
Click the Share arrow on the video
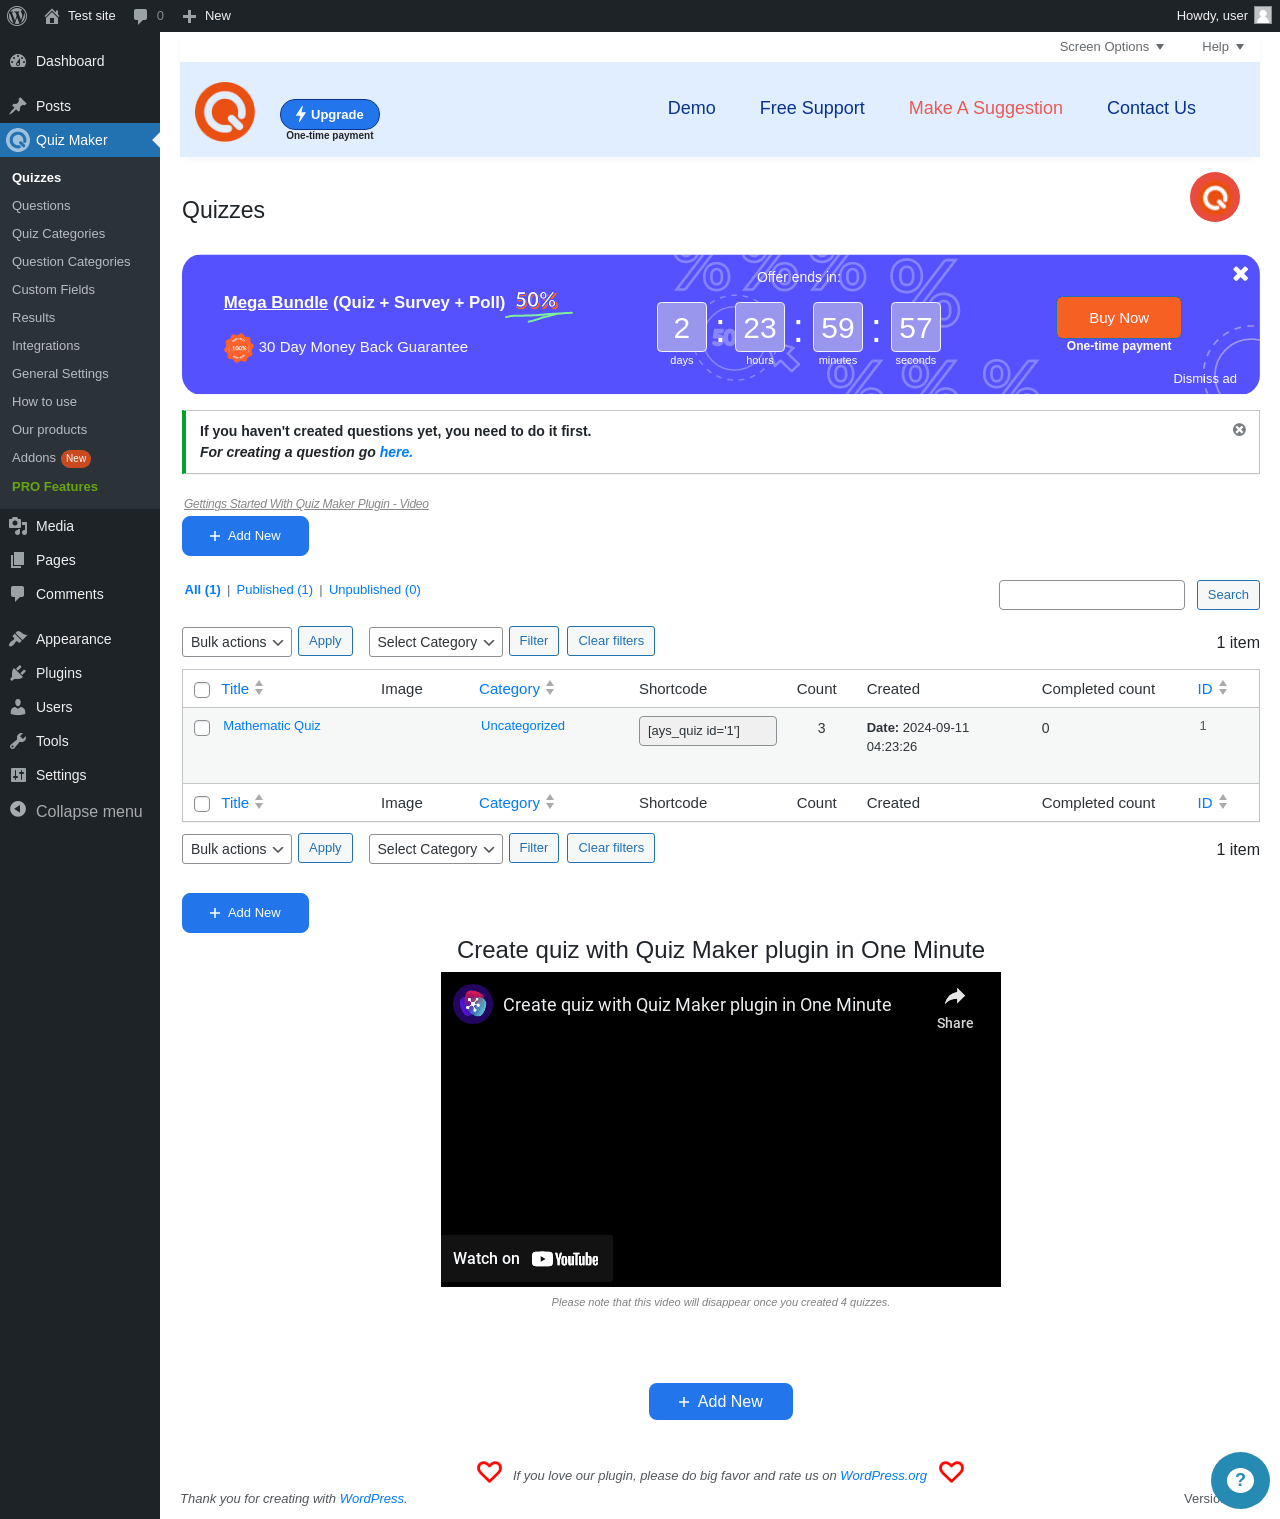coord(955,996)
